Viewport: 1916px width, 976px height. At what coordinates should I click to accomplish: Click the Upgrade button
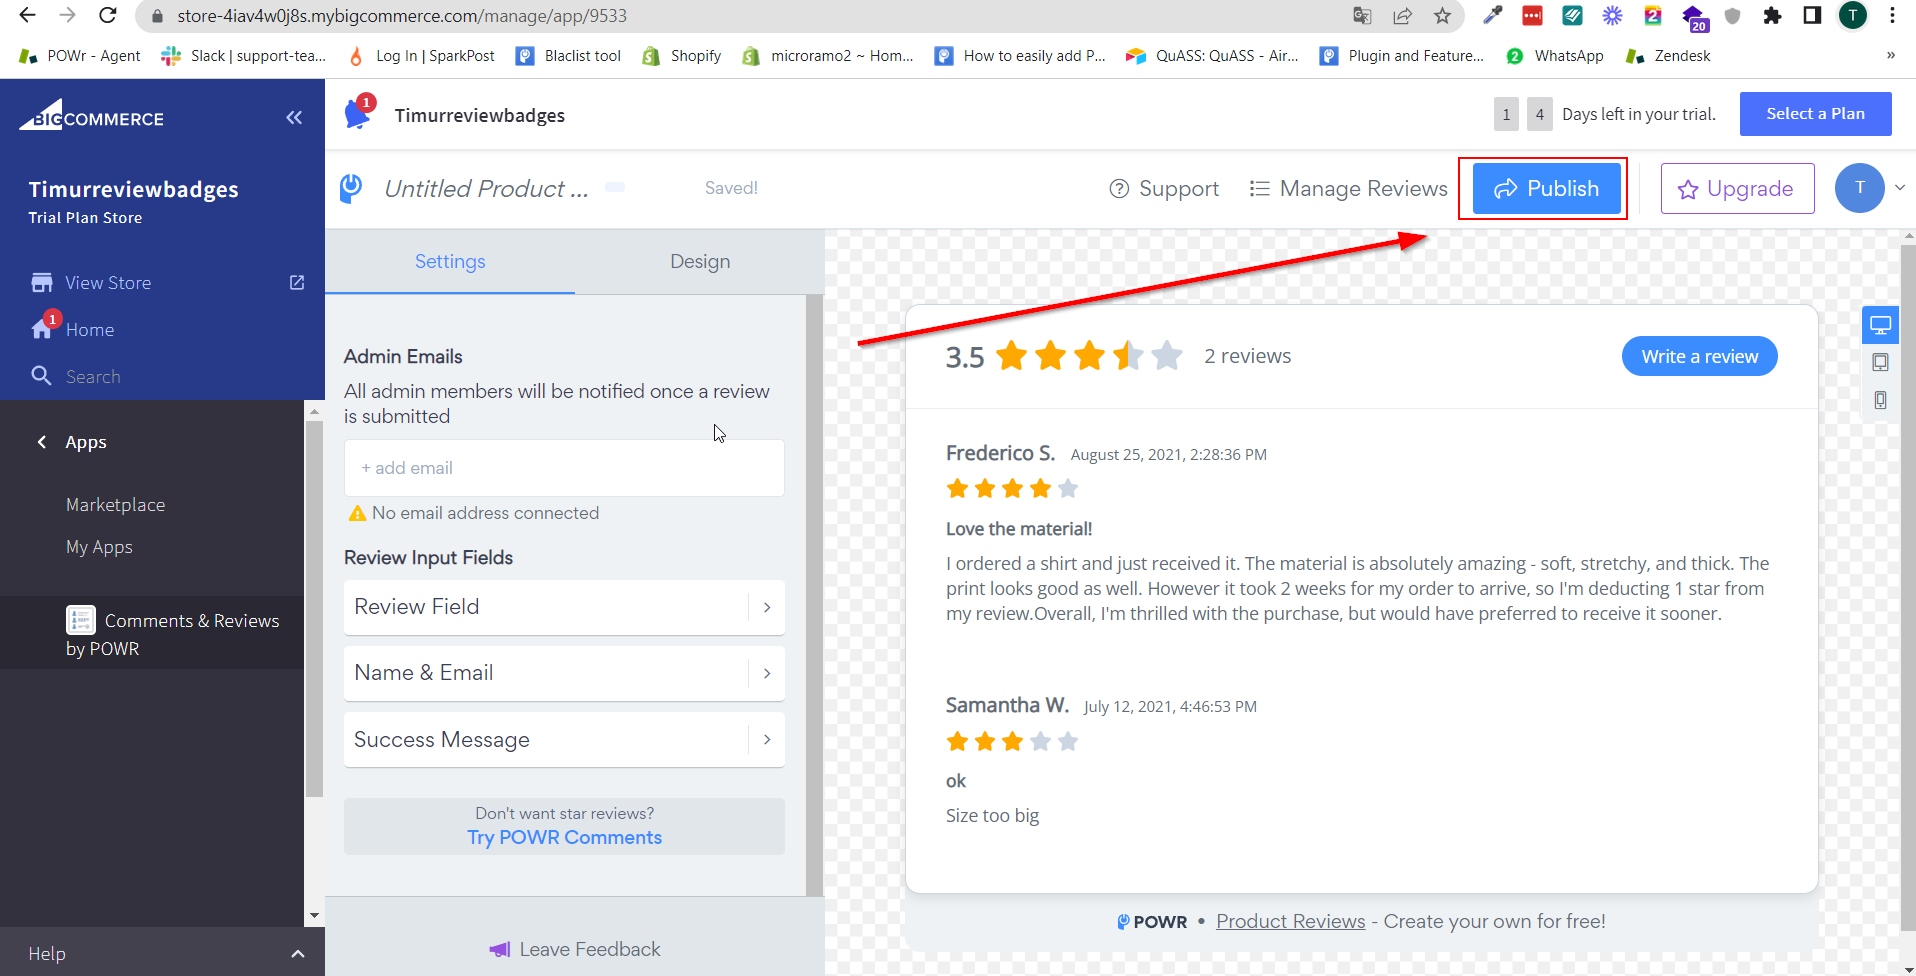click(x=1737, y=188)
